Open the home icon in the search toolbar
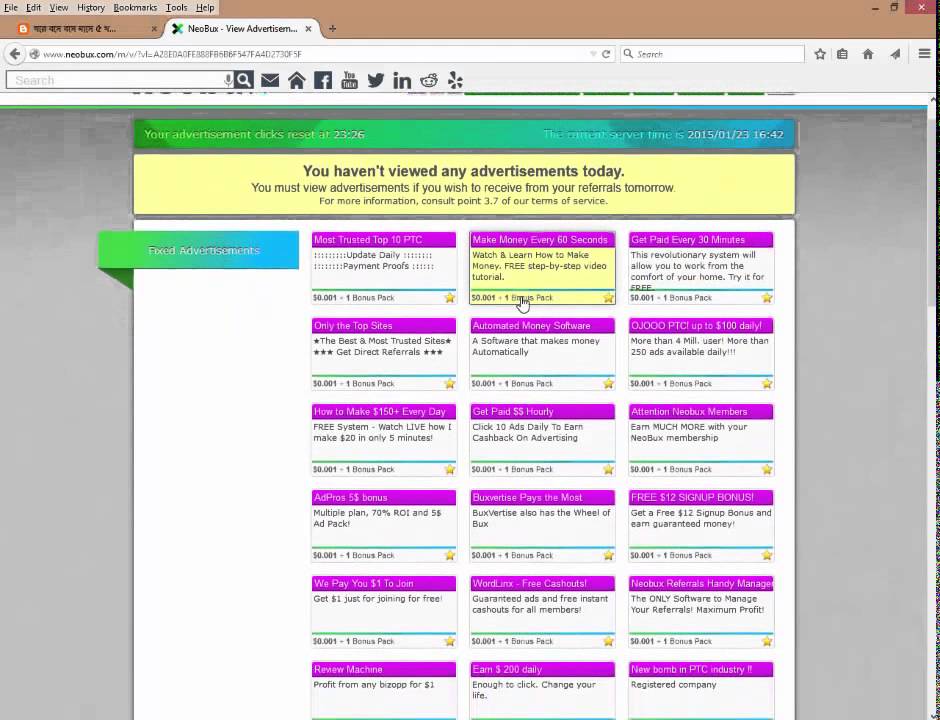940x720 pixels. pyautogui.click(x=296, y=80)
